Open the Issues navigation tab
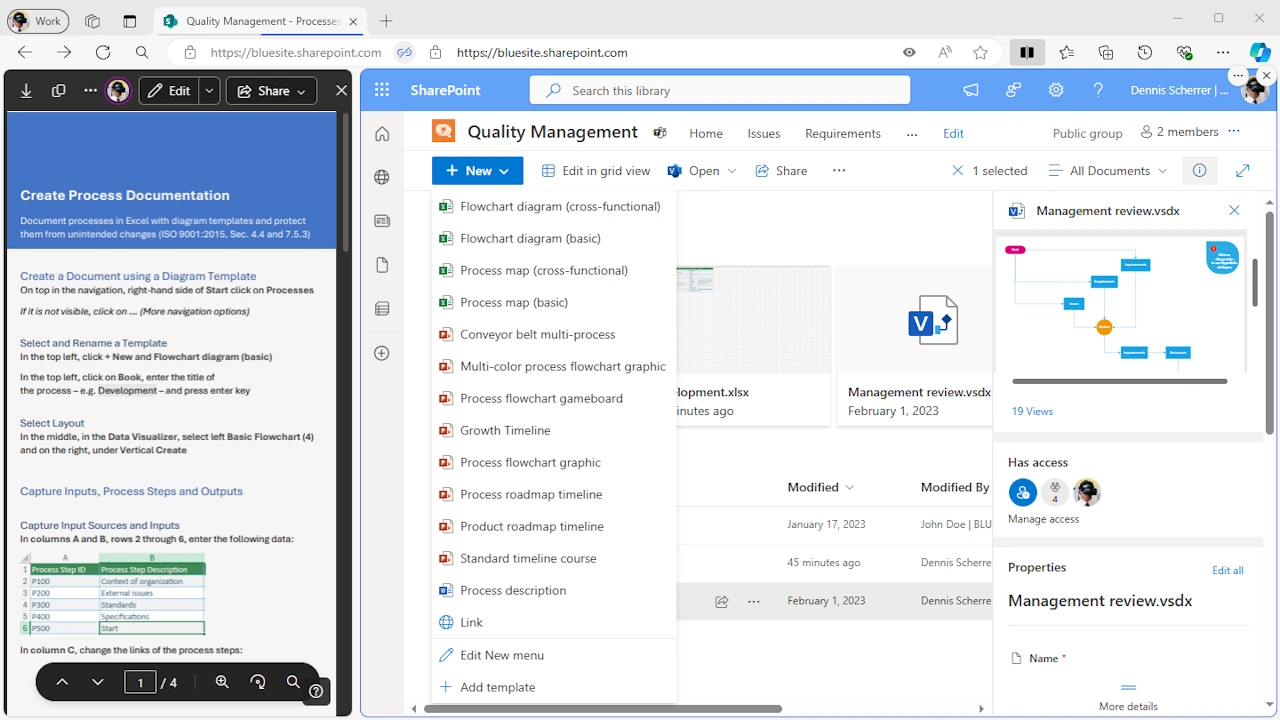 [764, 133]
